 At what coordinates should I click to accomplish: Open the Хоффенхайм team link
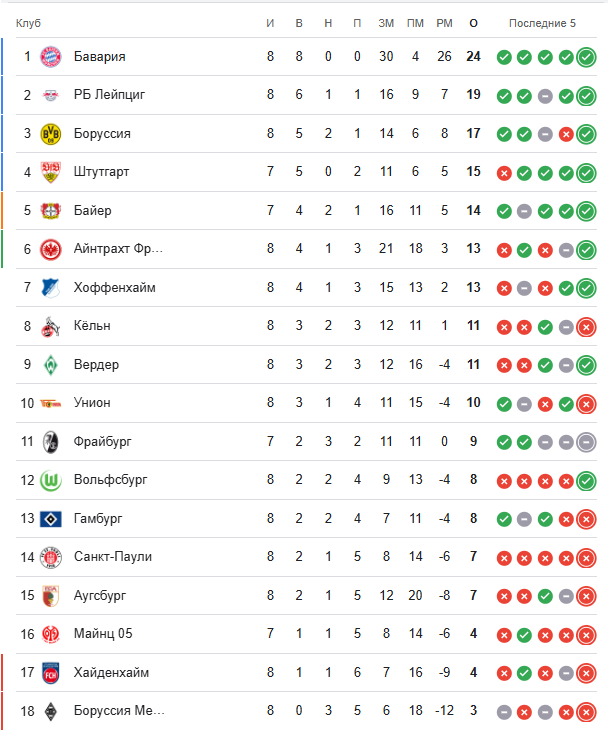(x=114, y=288)
